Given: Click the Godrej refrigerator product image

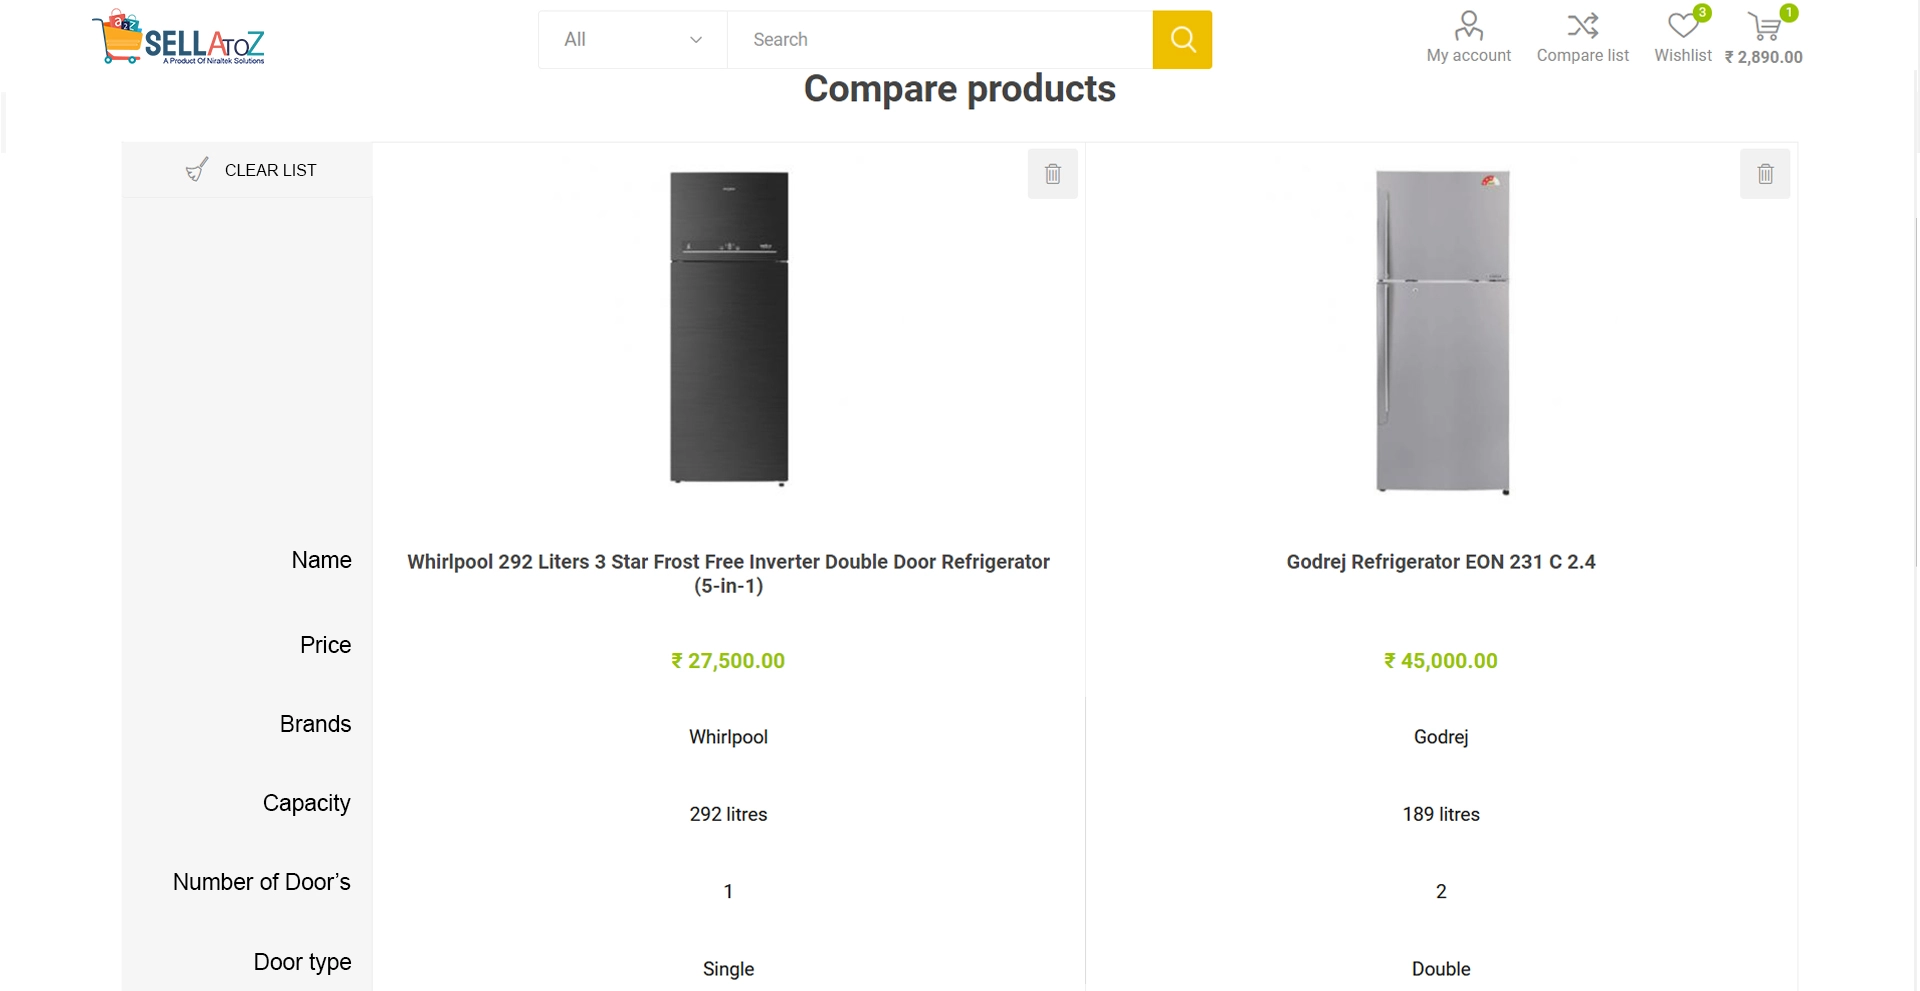Looking at the screenshot, I should click(x=1442, y=332).
